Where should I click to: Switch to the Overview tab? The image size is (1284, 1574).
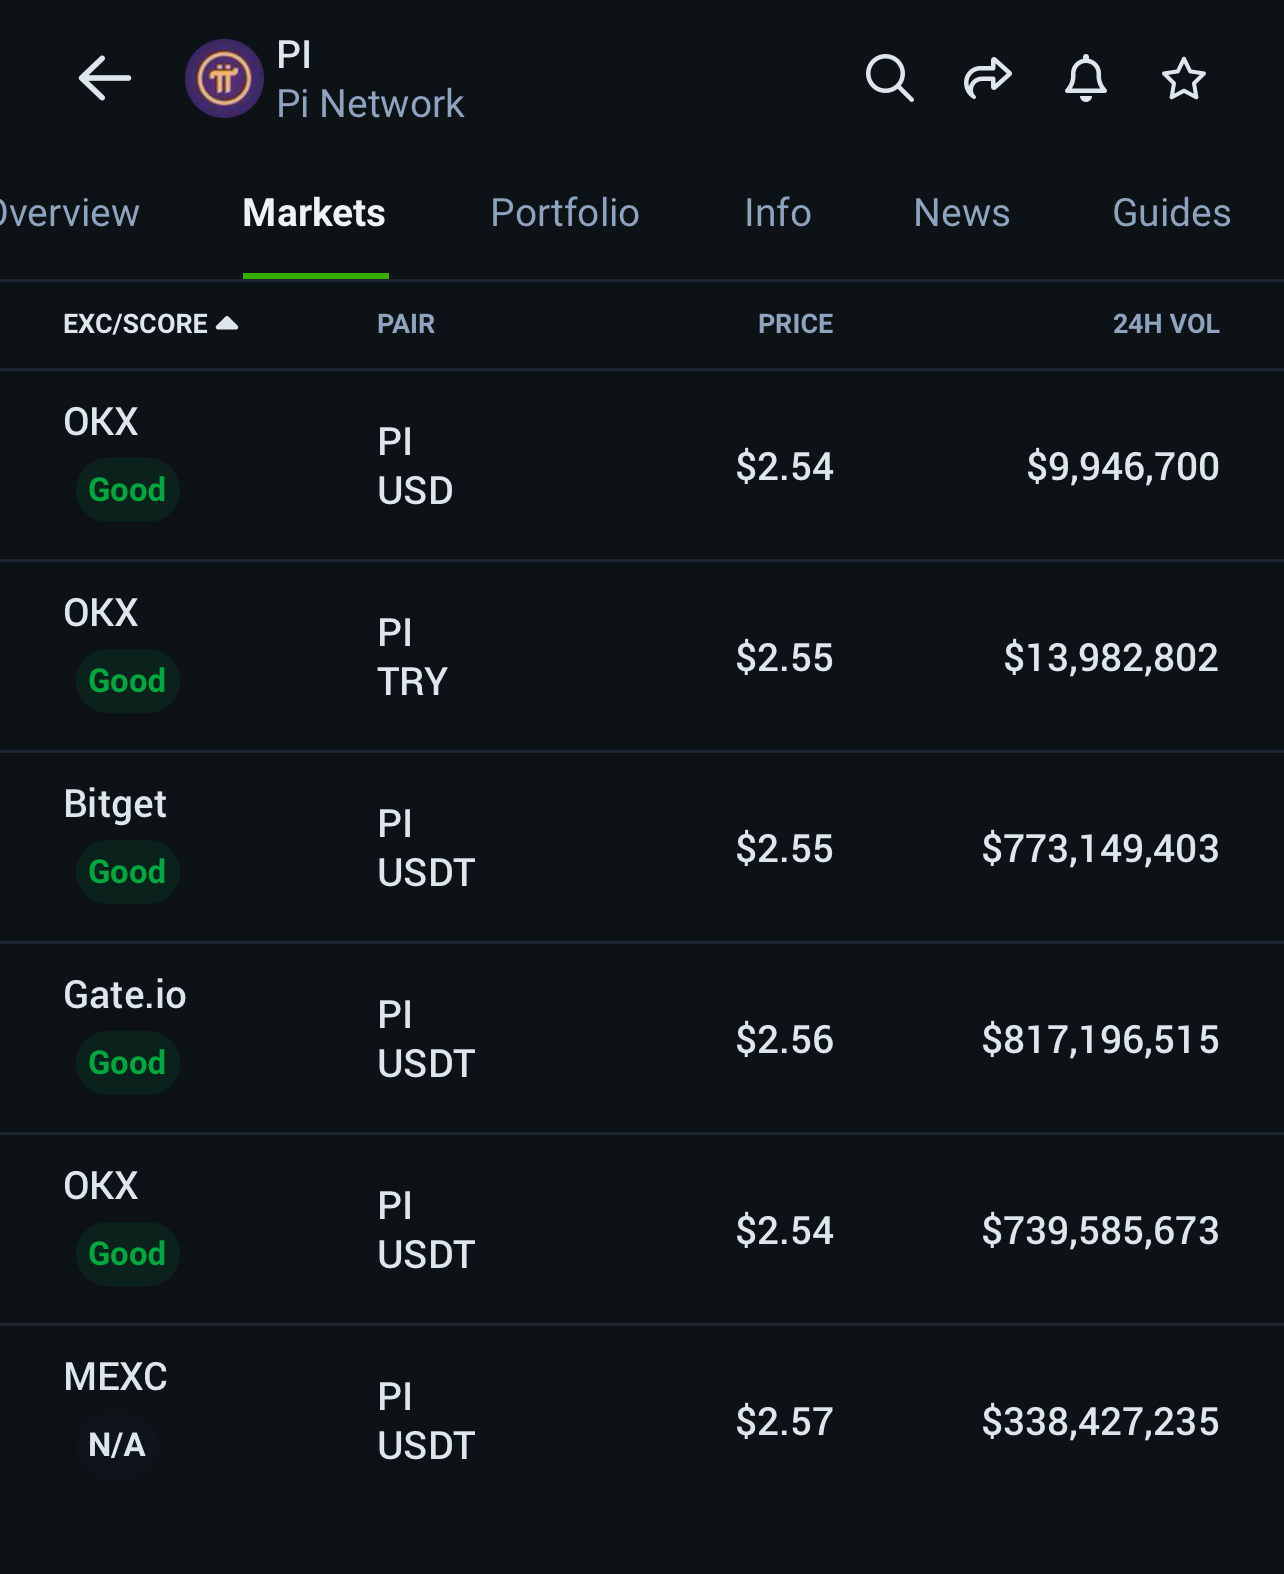68,213
